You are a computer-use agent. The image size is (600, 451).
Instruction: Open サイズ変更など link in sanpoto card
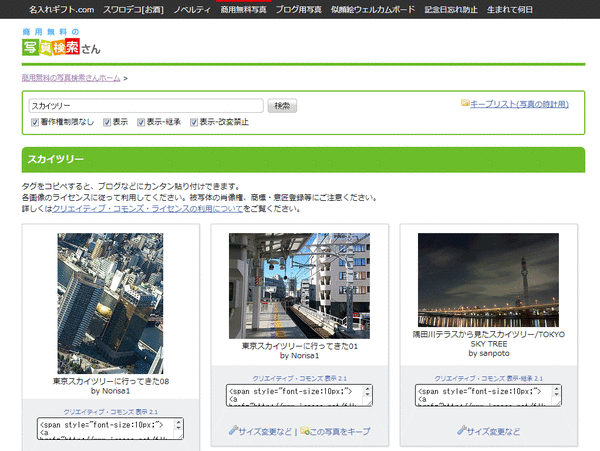pyautogui.click(x=493, y=431)
